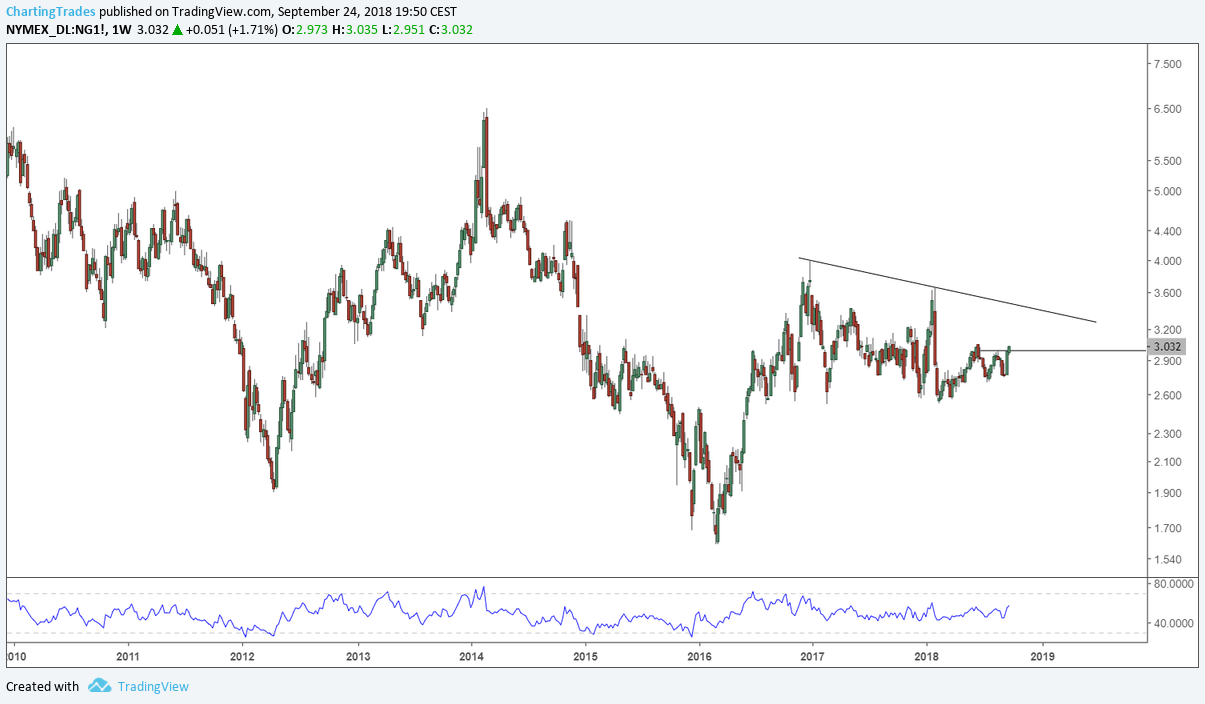Select the 1W timeframe label
Viewport: 1205px width, 704px height.
click(x=122, y=30)
